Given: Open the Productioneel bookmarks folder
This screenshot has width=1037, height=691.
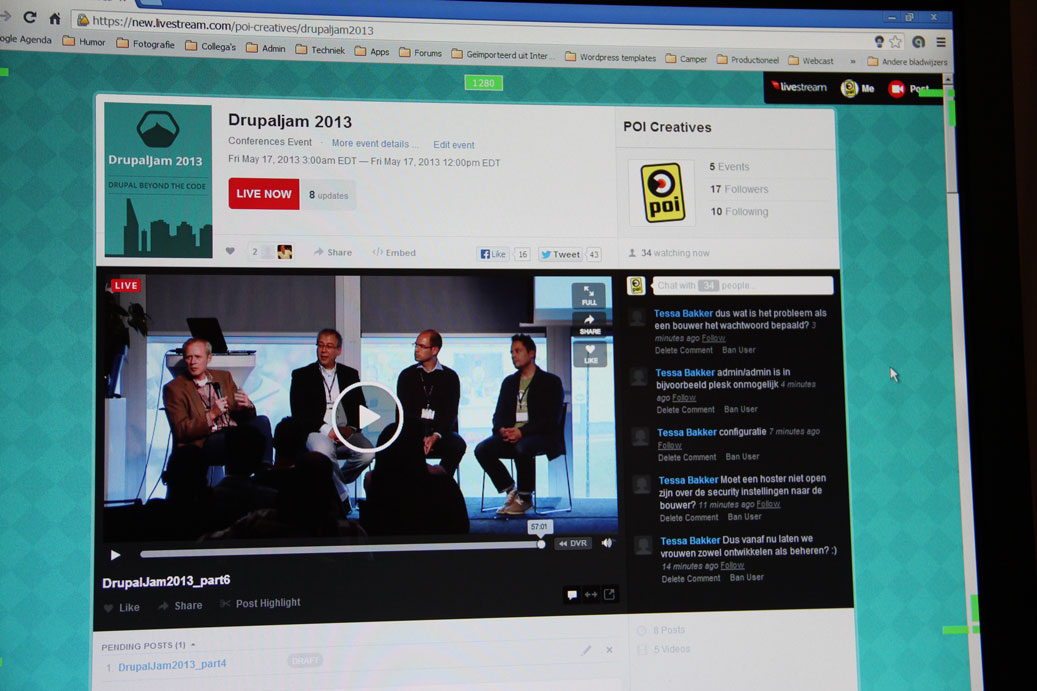Looking at the screenshot, I should [748, 60].
